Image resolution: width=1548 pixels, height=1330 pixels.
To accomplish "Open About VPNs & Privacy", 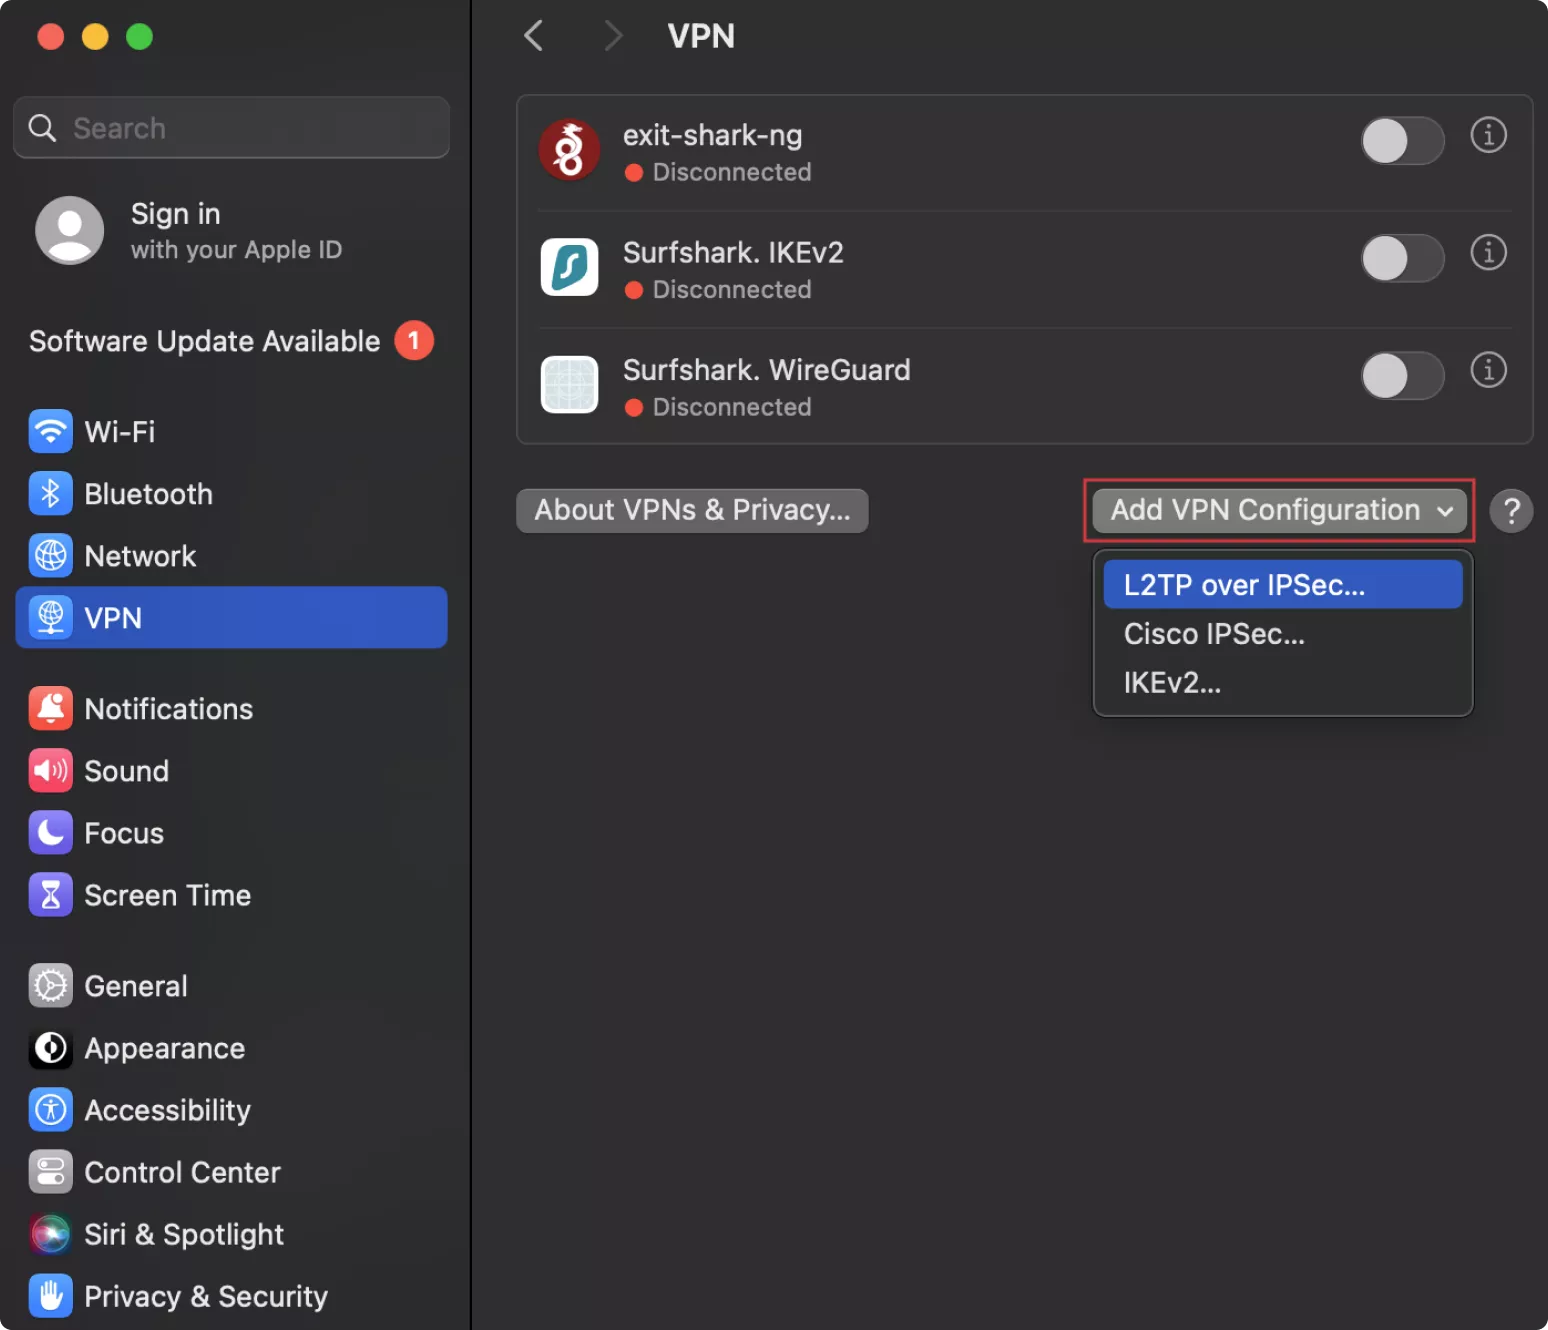I will click(x=692, y=510).
